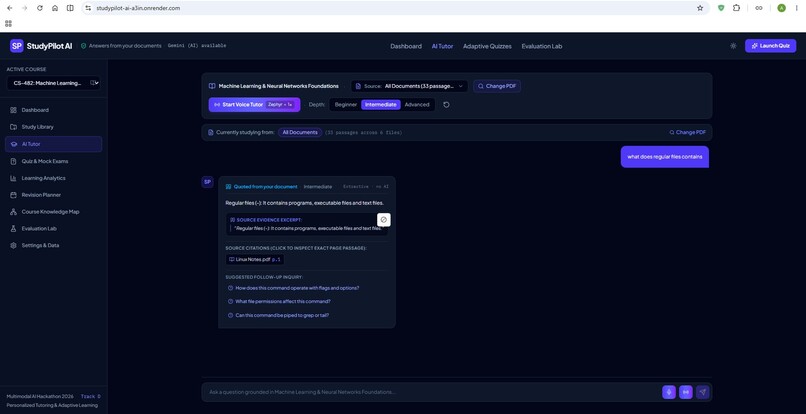
Task: Open Evaluation Lab in the sidebar
Action: 53,228
